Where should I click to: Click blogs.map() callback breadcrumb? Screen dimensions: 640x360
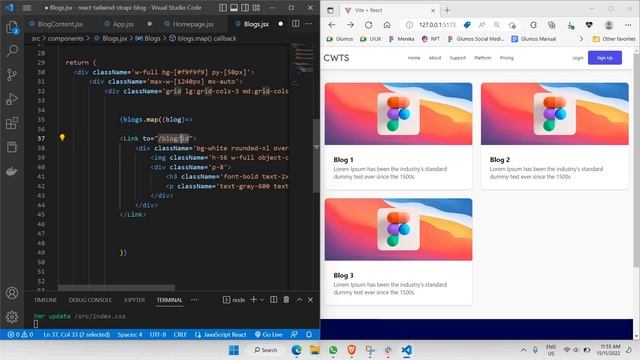(203, 38)
